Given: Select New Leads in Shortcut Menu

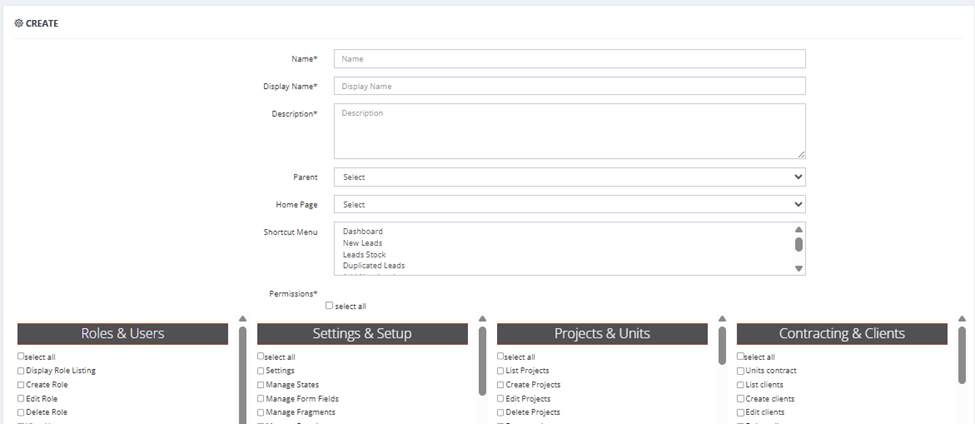Looking at the screenshot, I should [363, 243].
